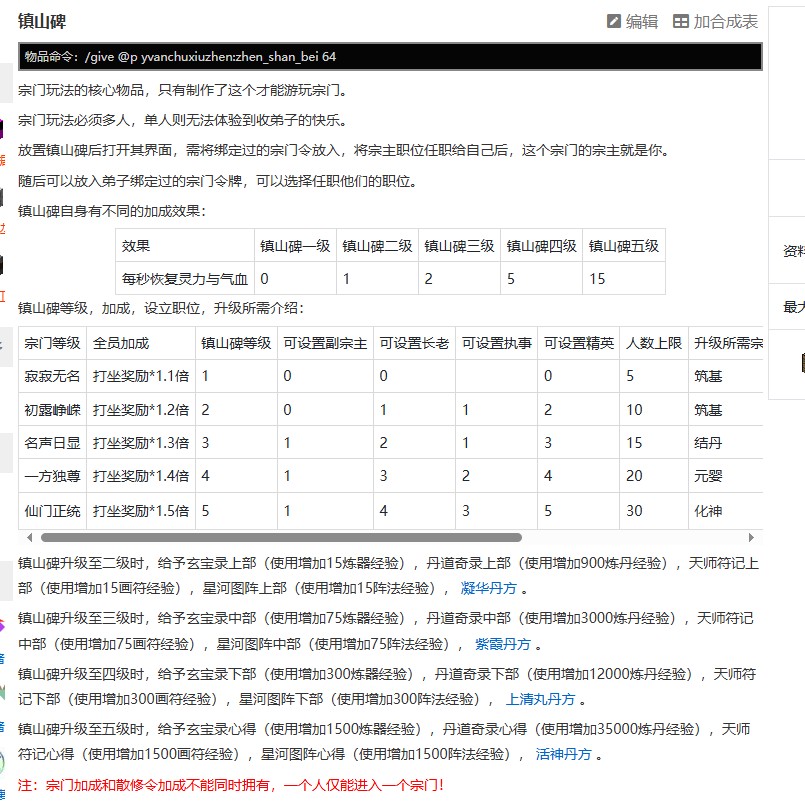
Task: Click the 初露峥嵘 row cell
Action: click(52, 410)
